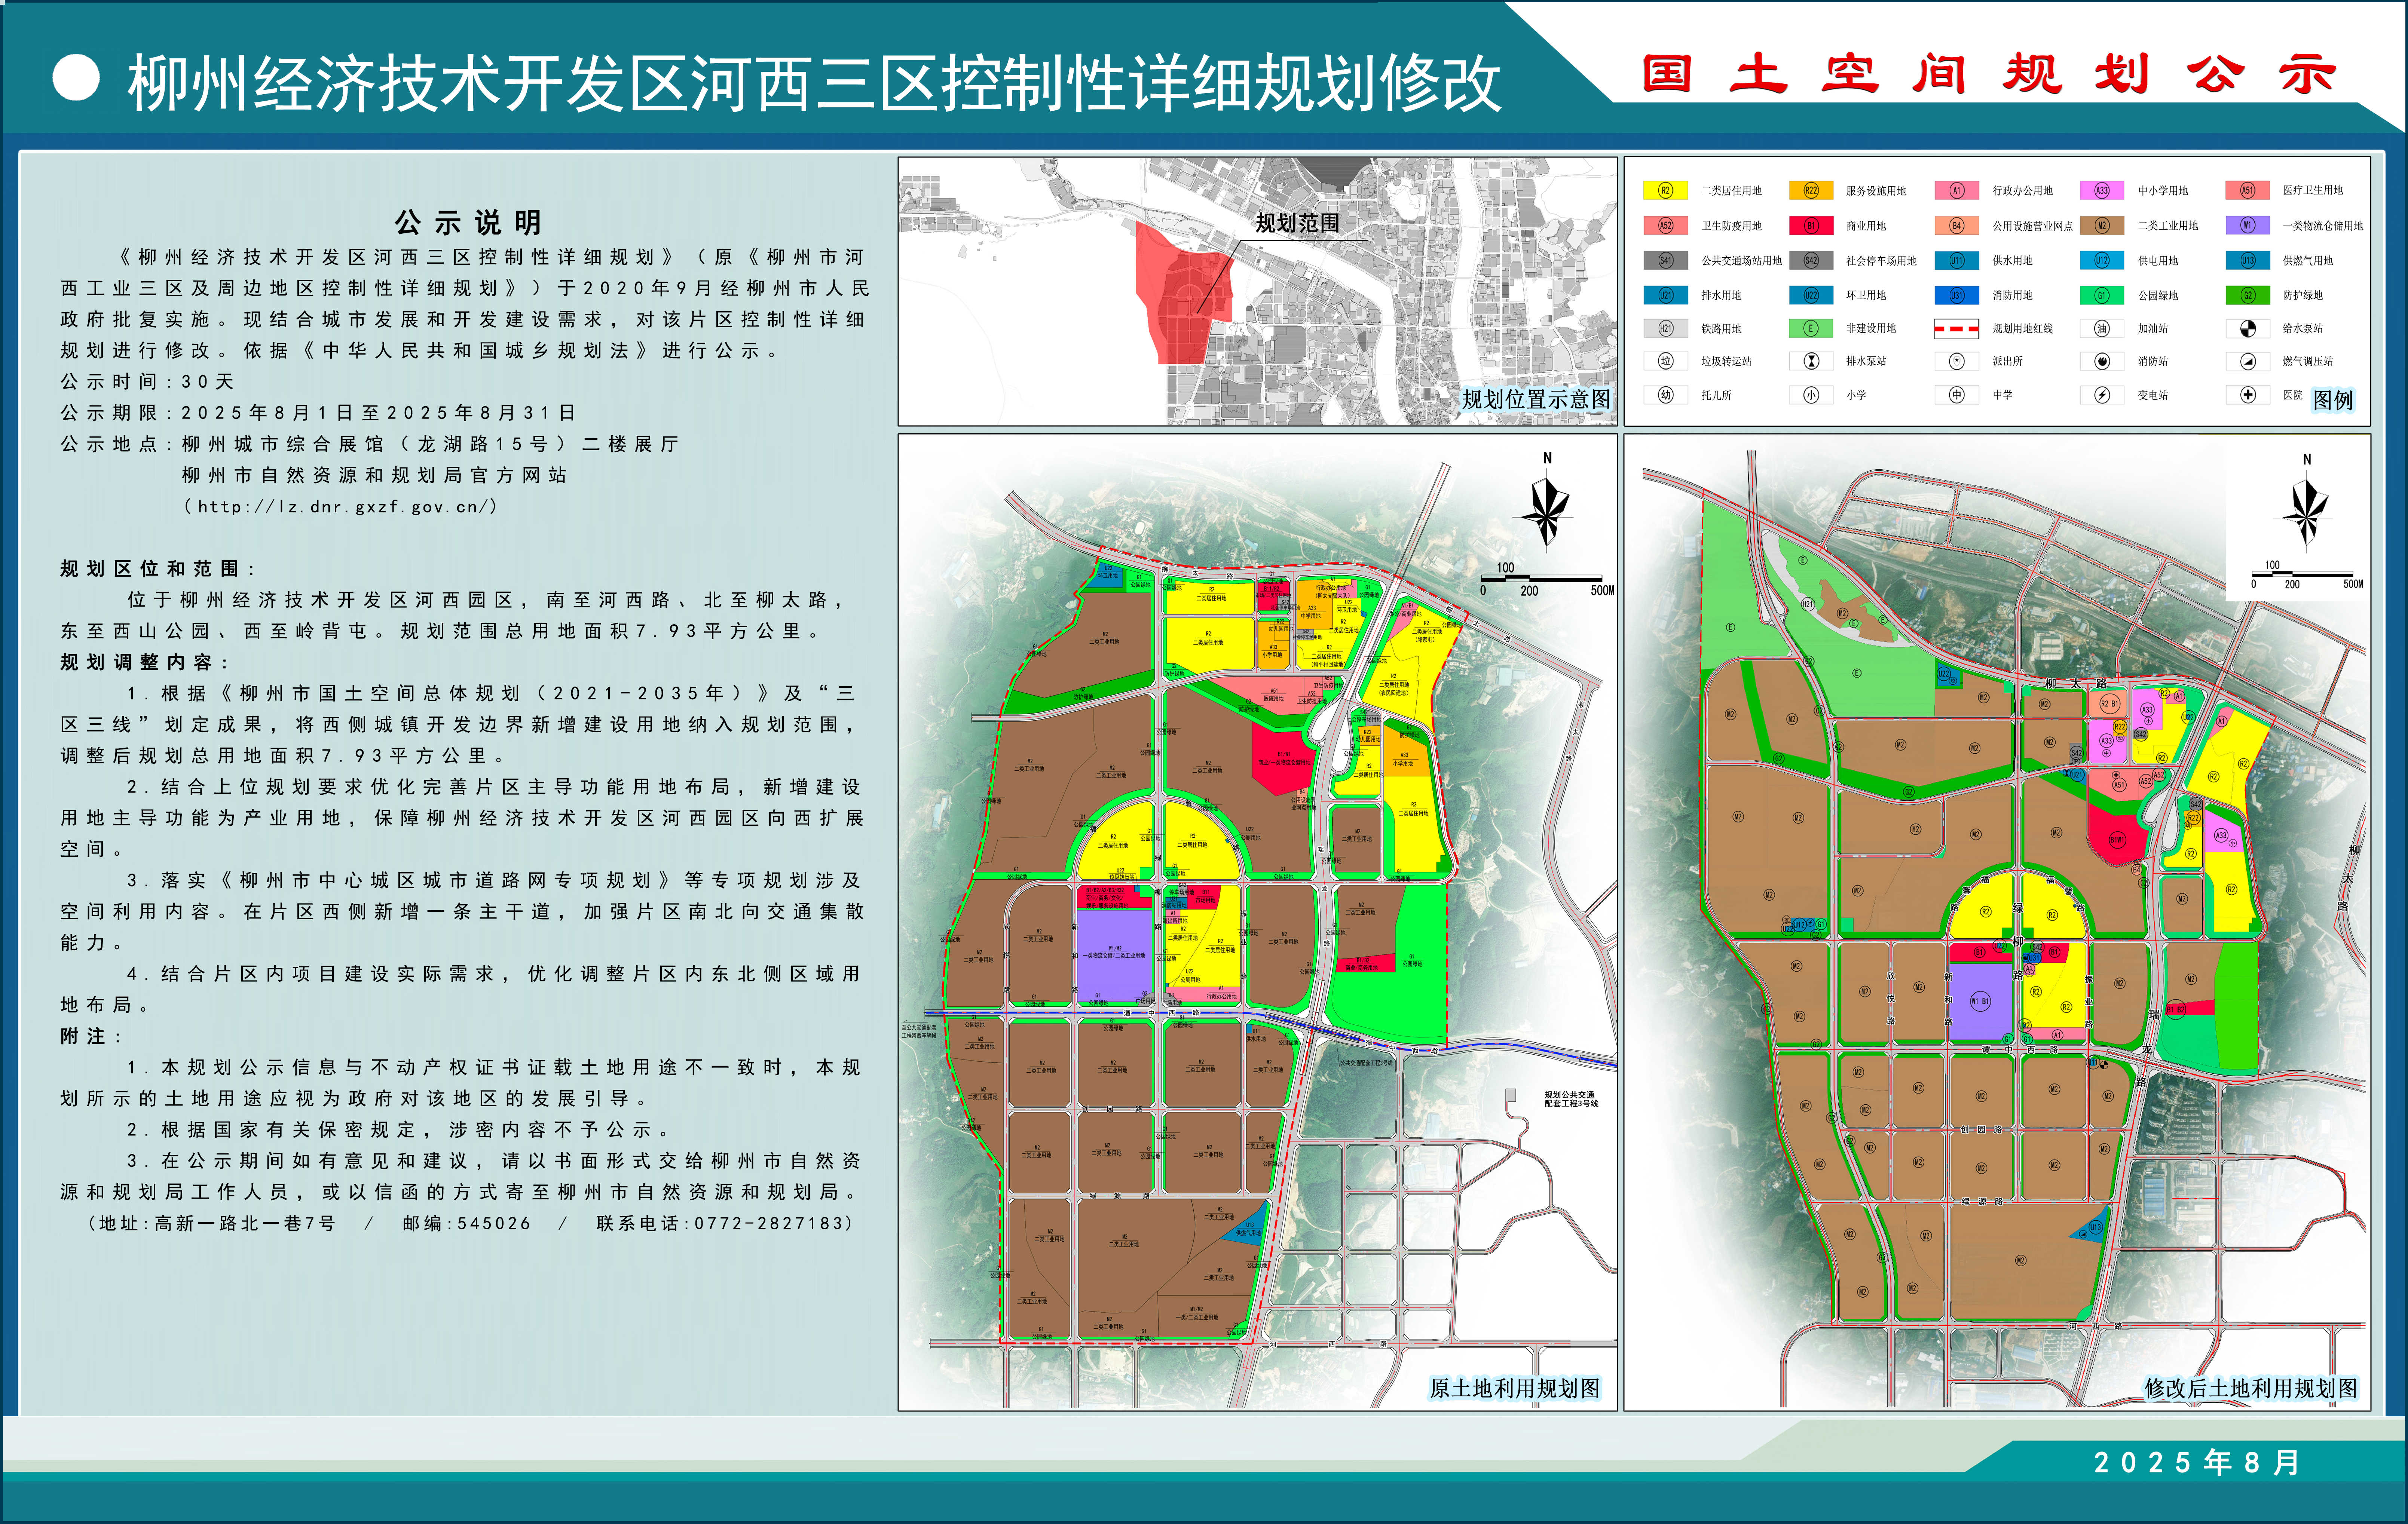Click the red 国土空间规划公示 banner text
This screenshot has height=1524, width=2408.
coord(1990,74)
